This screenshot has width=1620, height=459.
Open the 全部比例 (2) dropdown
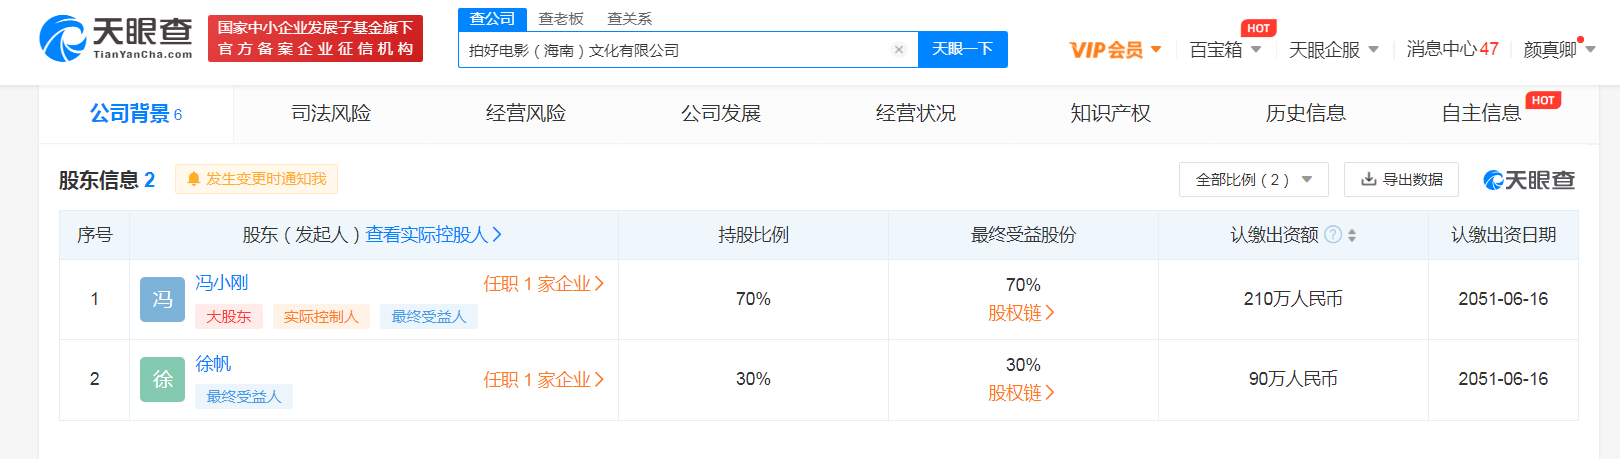1253,180
